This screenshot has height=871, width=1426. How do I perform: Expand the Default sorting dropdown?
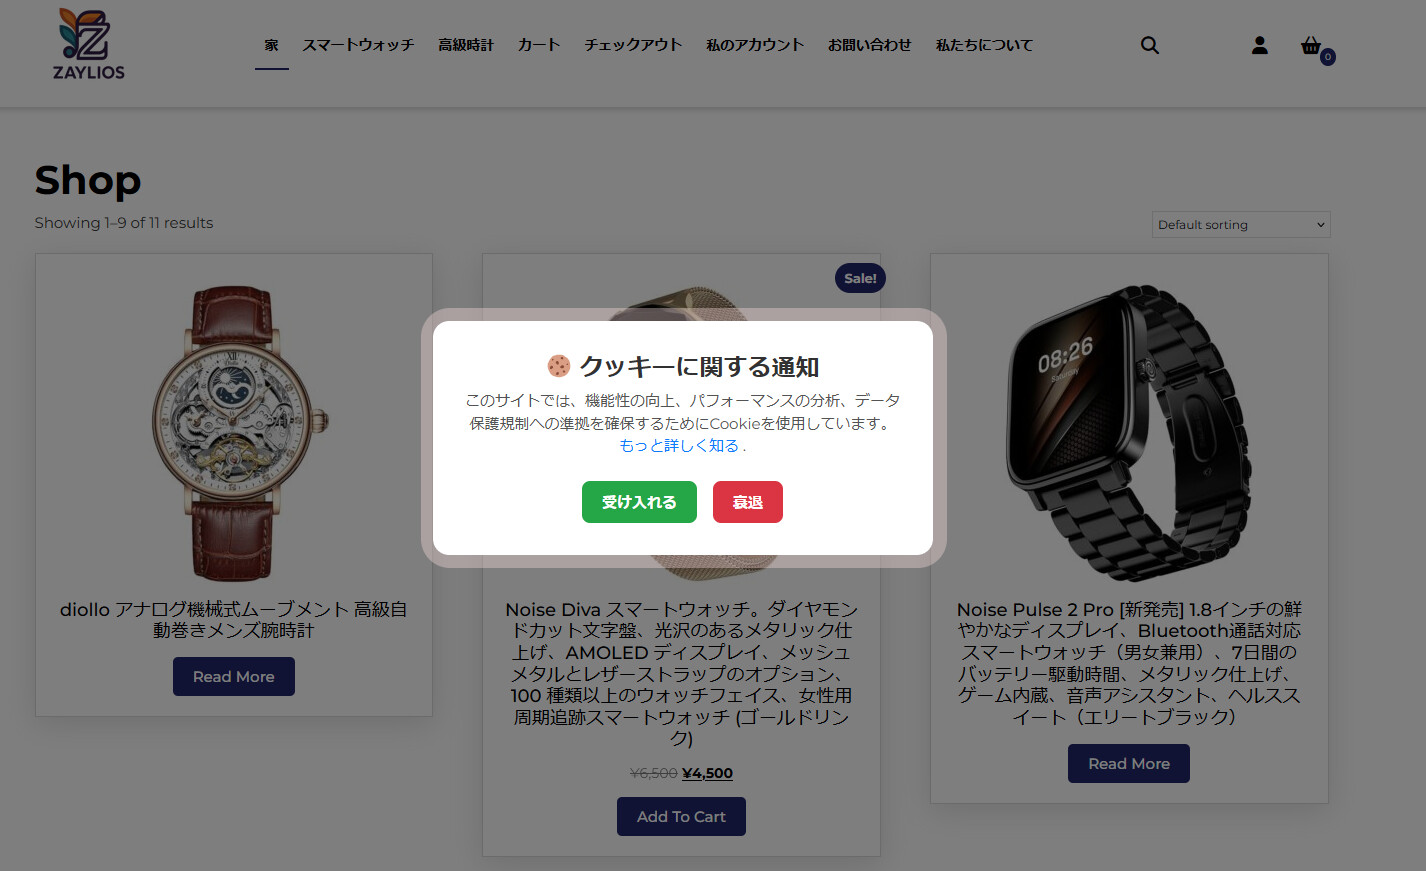(1241, 224)
